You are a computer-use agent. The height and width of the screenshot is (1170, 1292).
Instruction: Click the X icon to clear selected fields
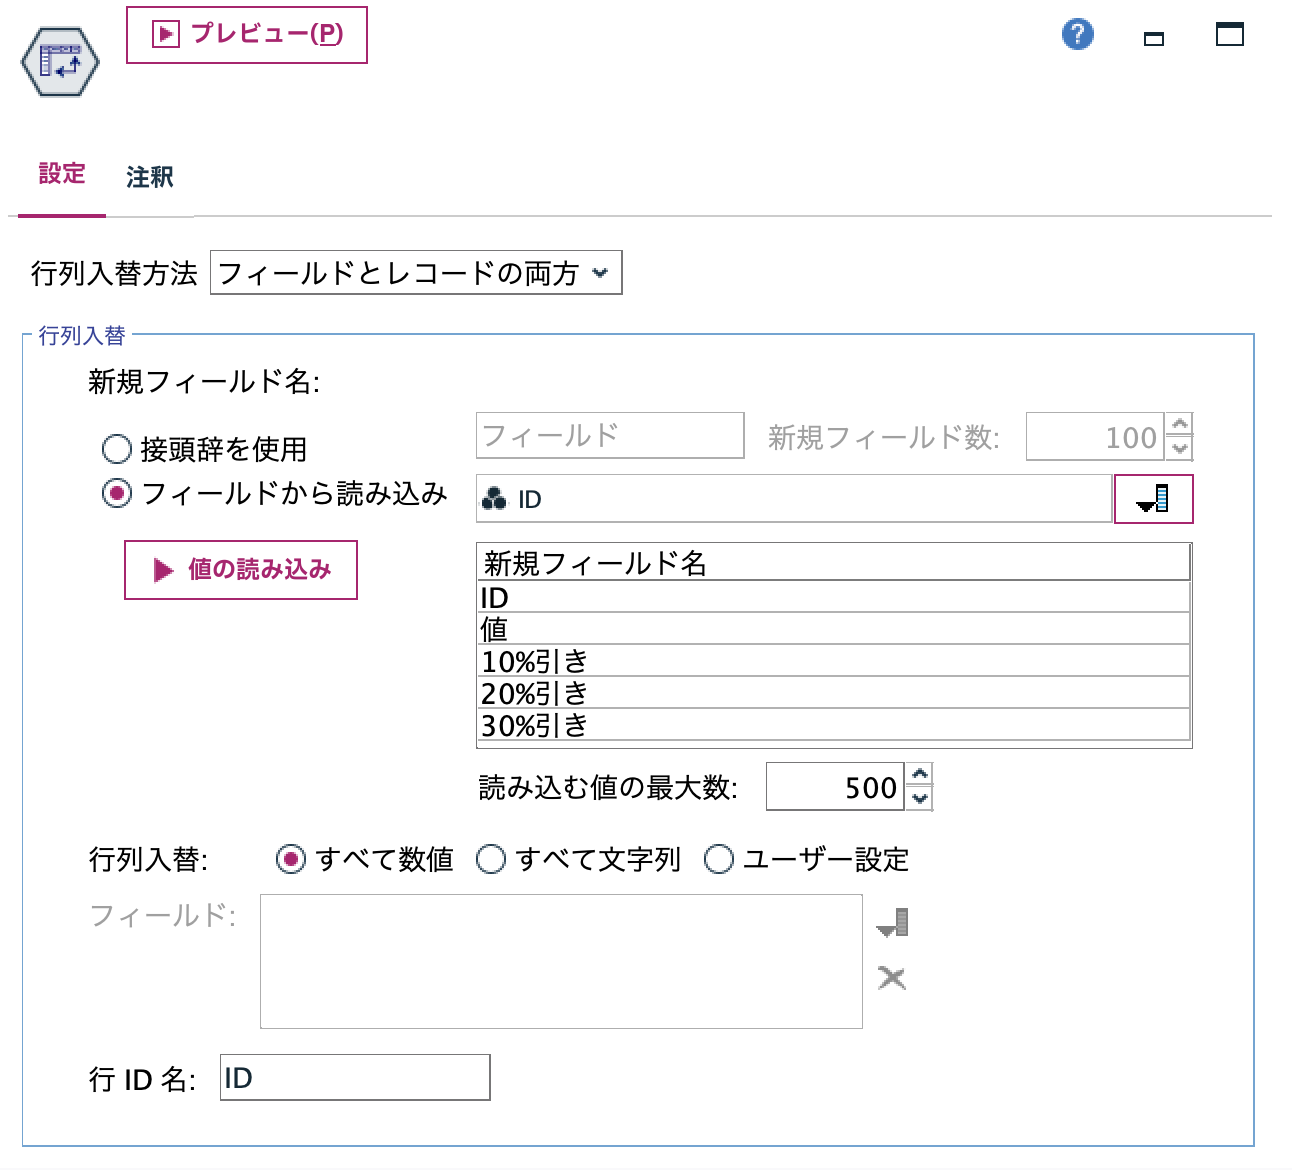click(x=891, y=978)
